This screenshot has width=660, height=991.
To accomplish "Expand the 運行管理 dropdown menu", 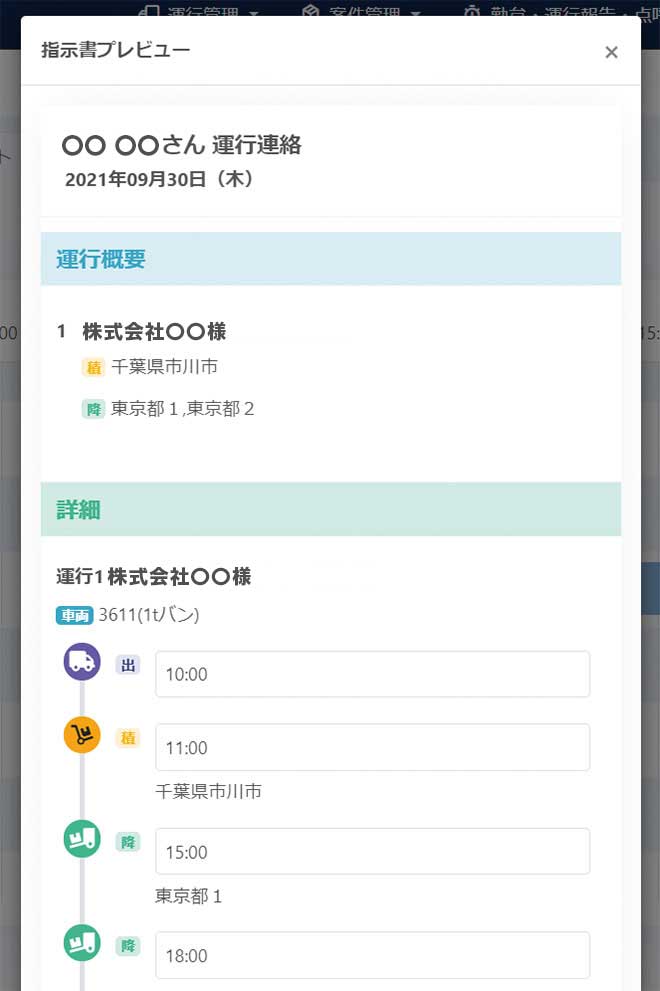I will [x=200, y=12].
